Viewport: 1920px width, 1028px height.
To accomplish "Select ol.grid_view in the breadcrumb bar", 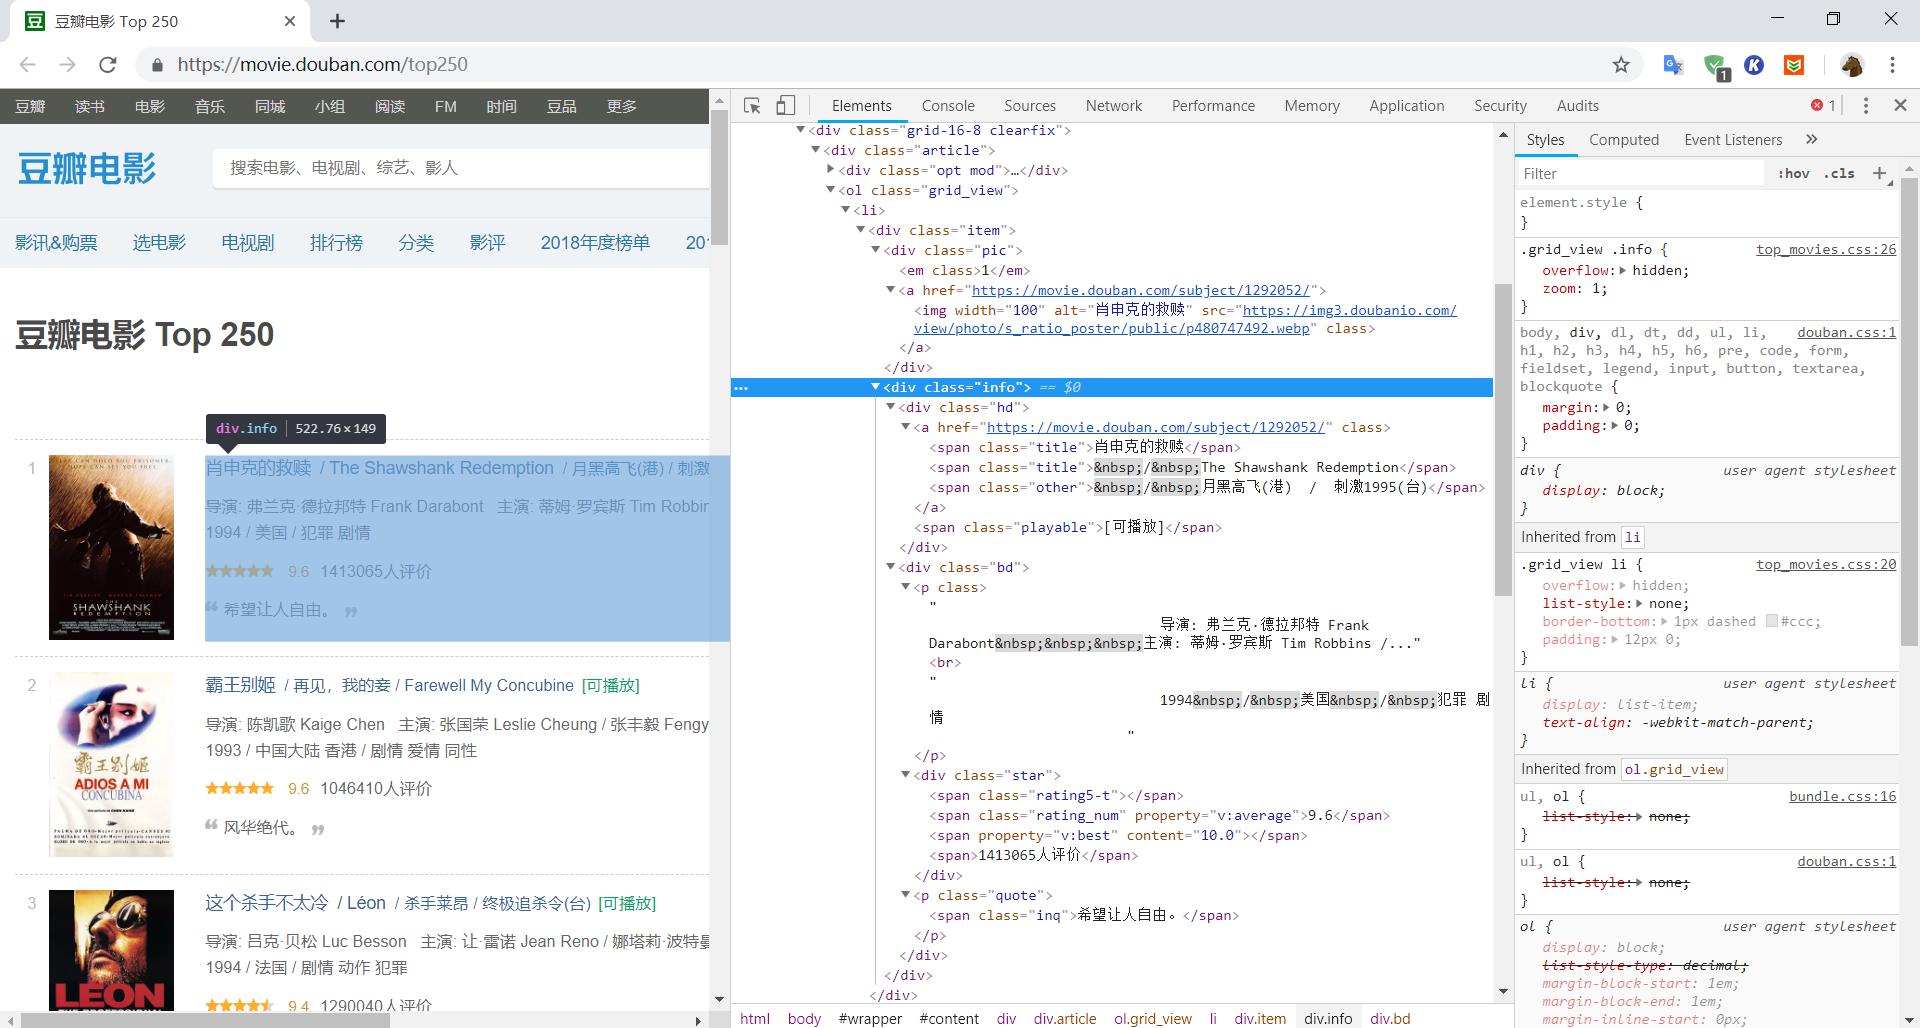I will point(1153,1018).
